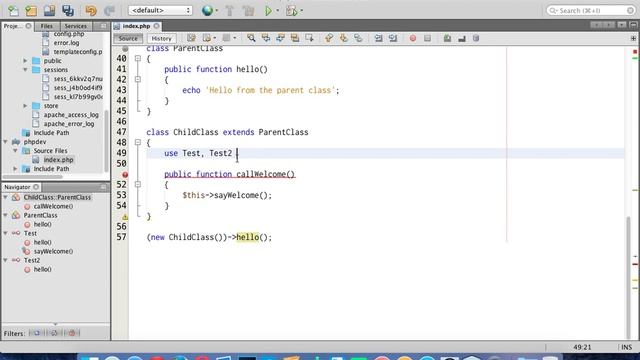640x360 pixels.
Task: Select the index.php editor tab
Action: click(136, 26)
